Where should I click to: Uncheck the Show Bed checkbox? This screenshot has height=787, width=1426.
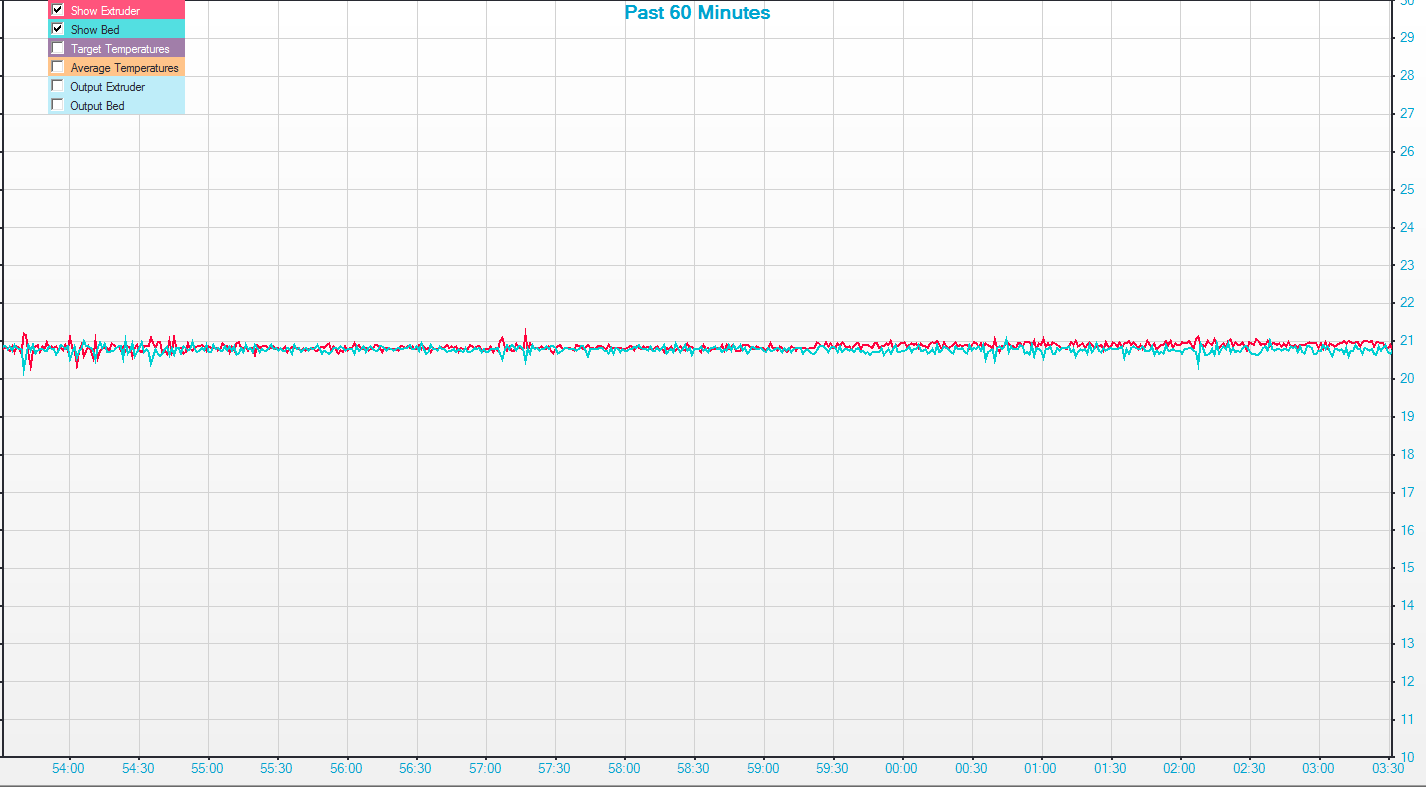[58, 29]
